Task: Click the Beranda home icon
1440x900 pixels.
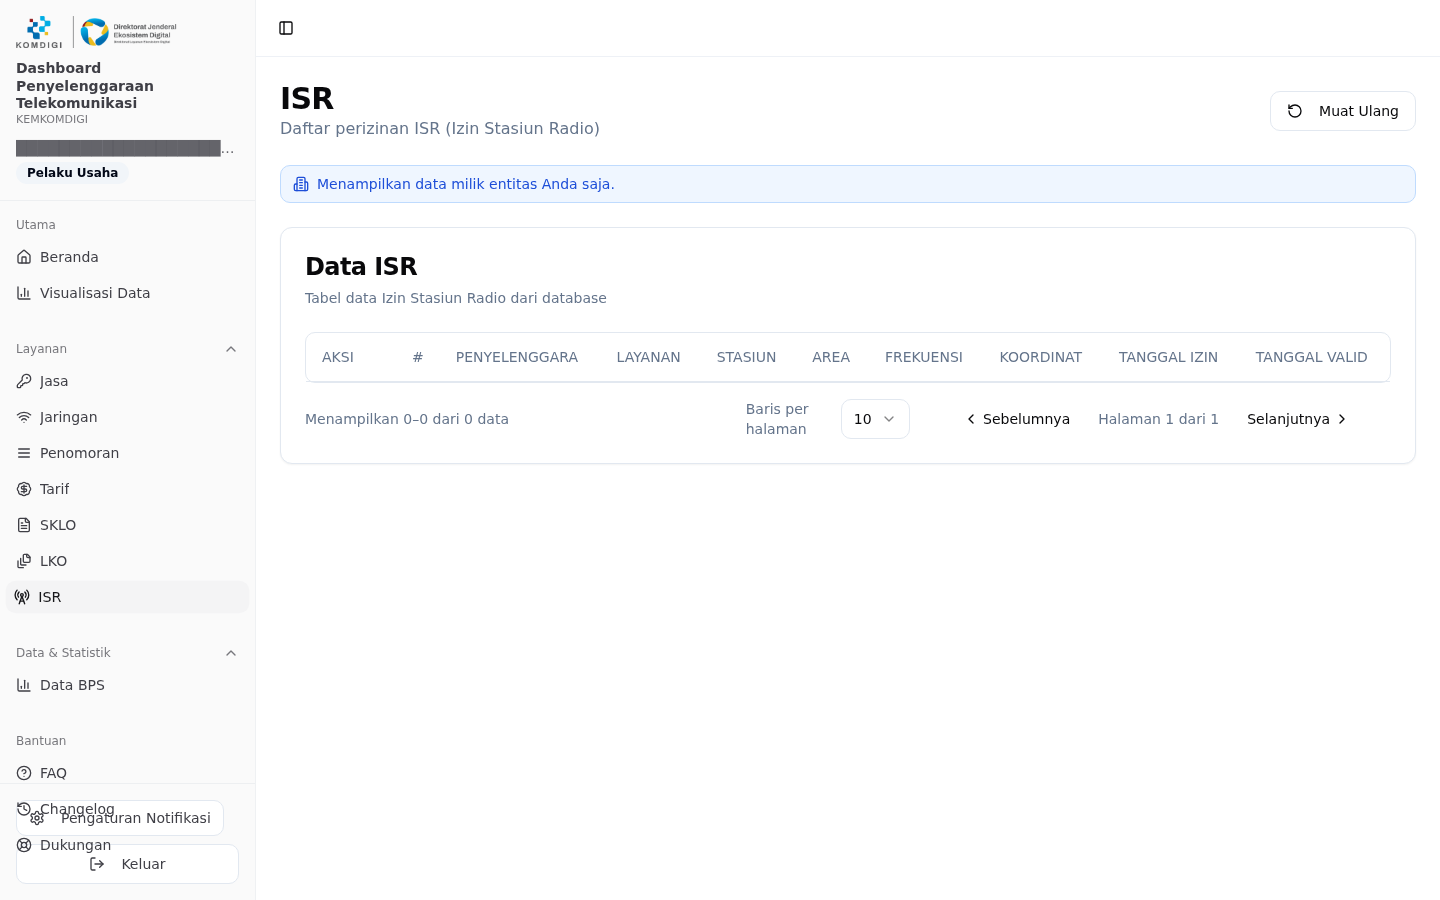Action: [24, 257]
